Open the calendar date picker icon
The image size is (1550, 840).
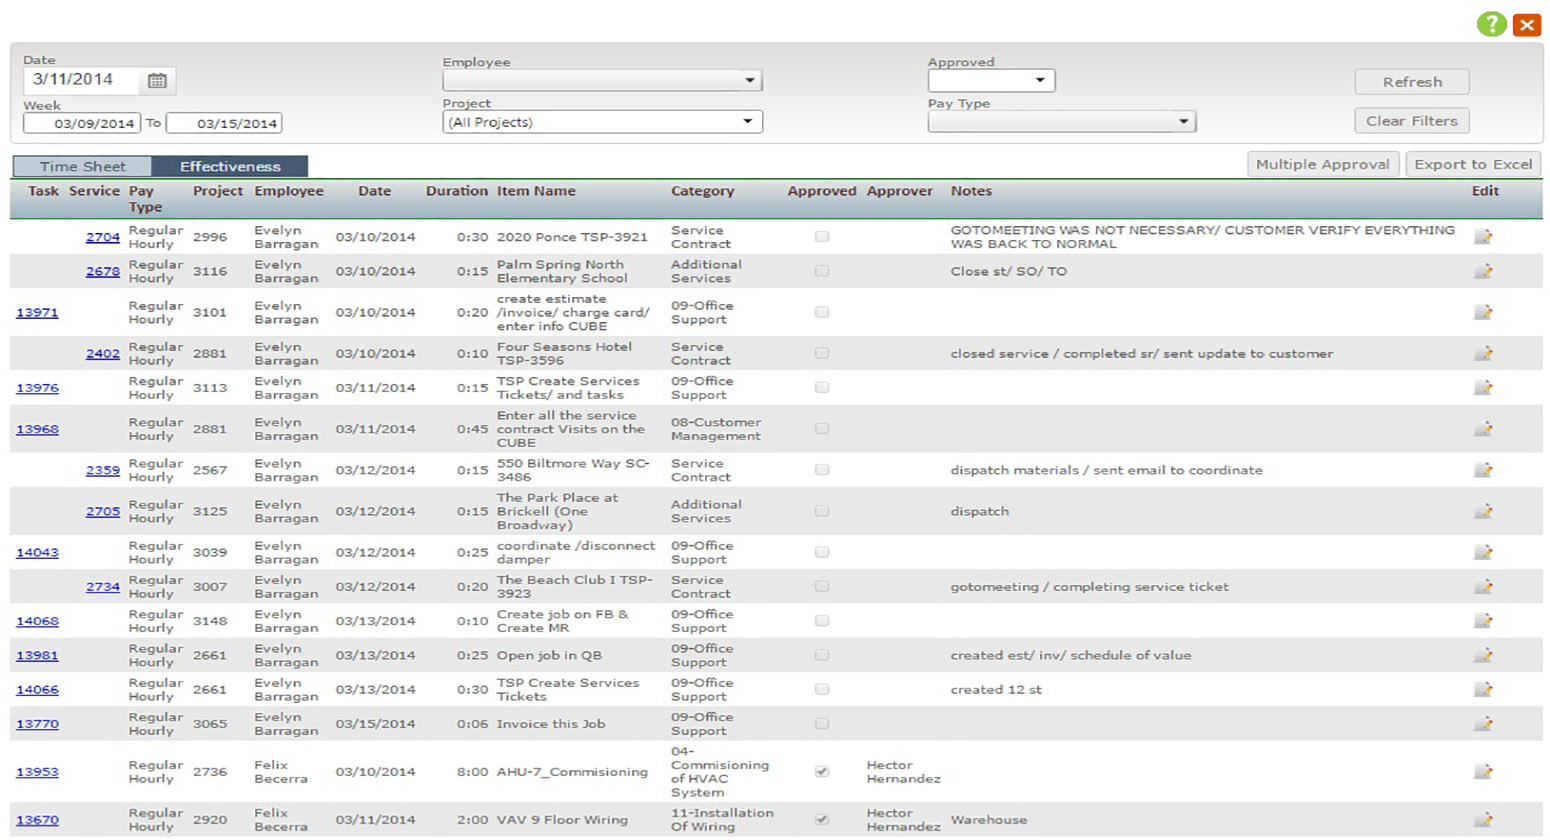(x=157, y=81)
